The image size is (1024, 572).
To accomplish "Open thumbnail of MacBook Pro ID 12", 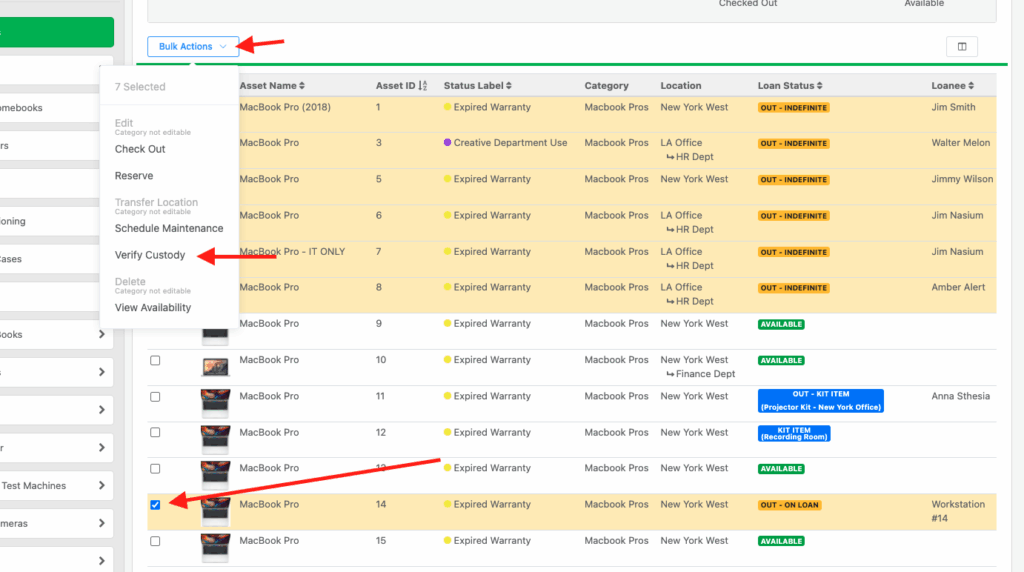I will 215,439.
